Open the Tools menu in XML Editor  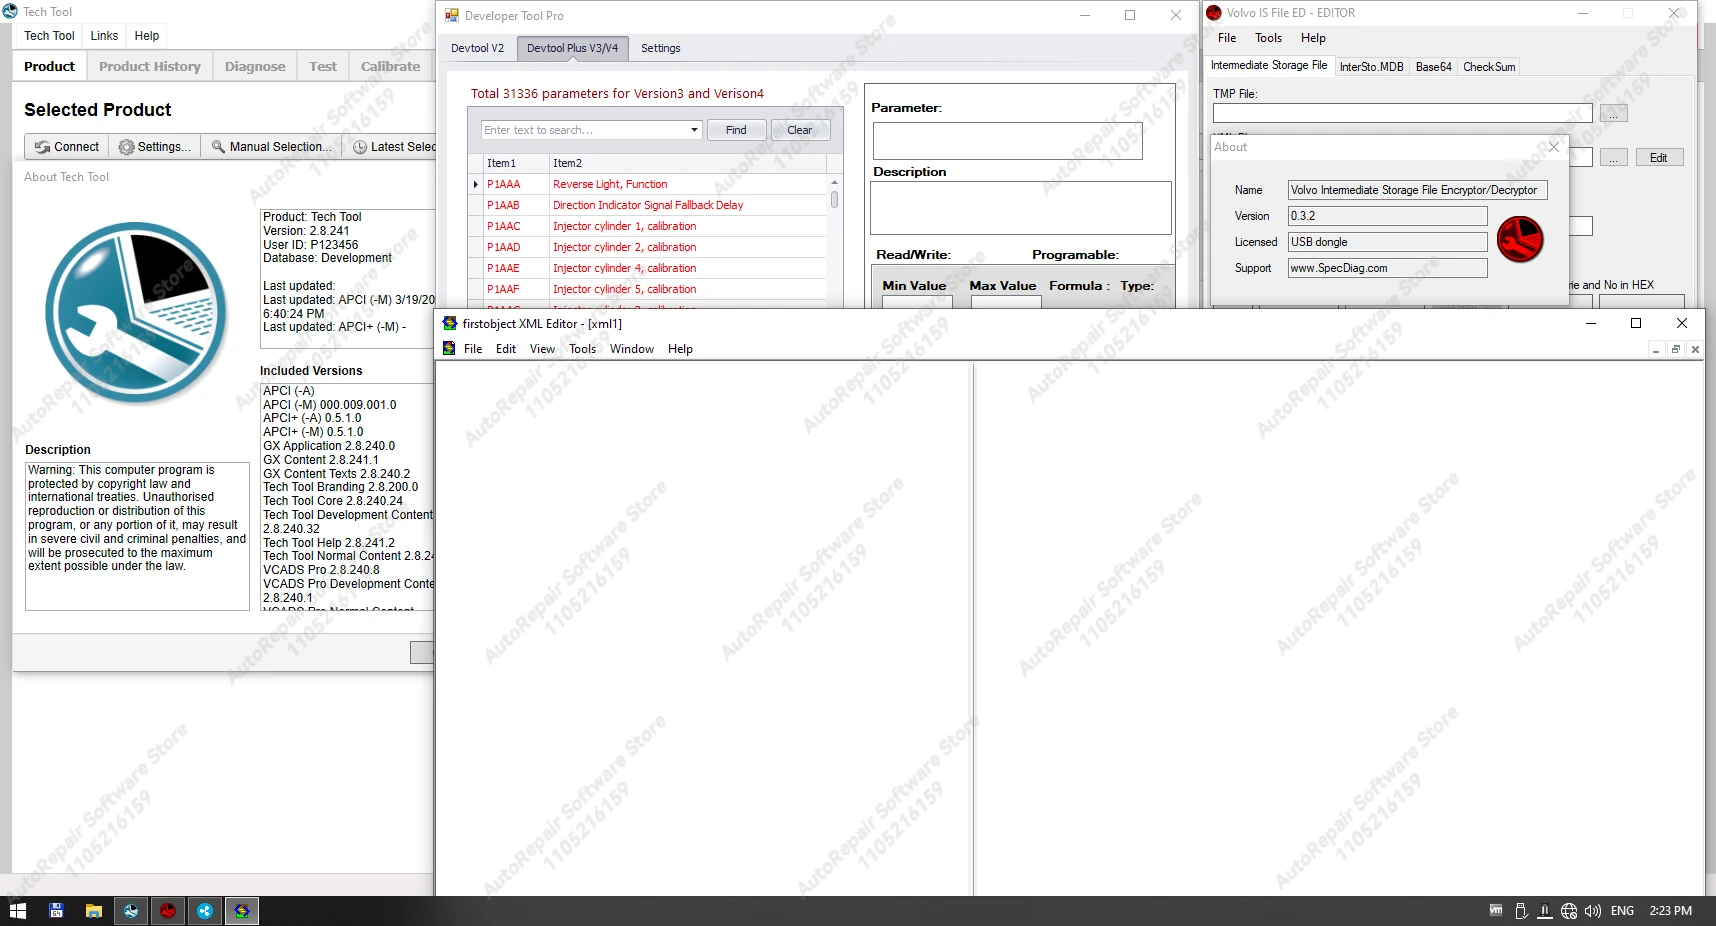pyautogui.click(x=582, y=349)
